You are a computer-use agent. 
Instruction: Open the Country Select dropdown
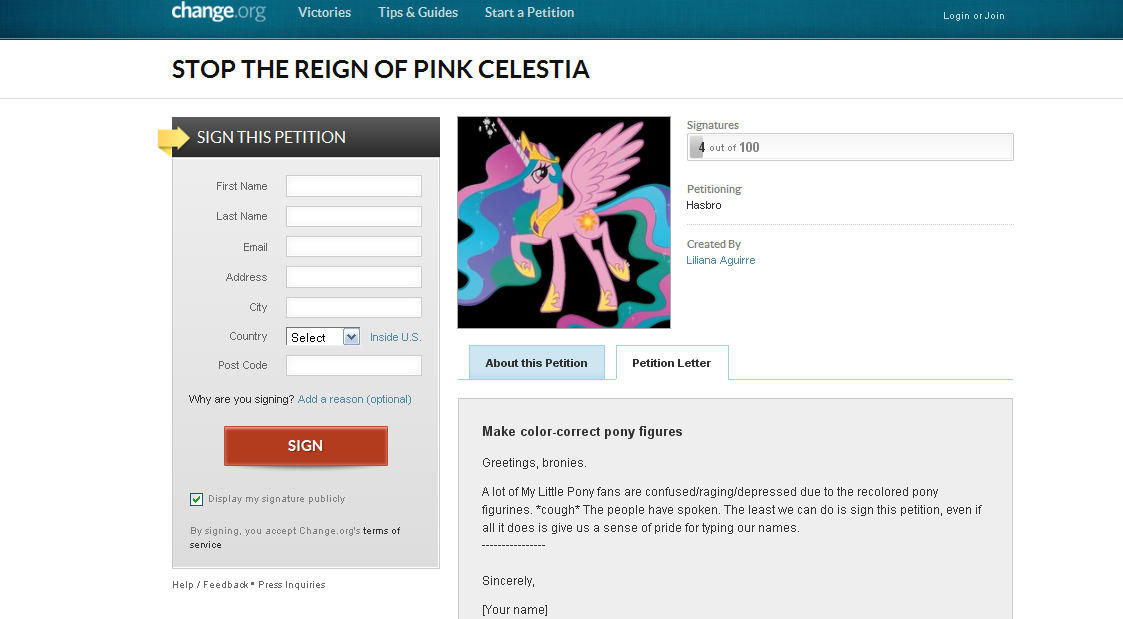click(322, 337)
